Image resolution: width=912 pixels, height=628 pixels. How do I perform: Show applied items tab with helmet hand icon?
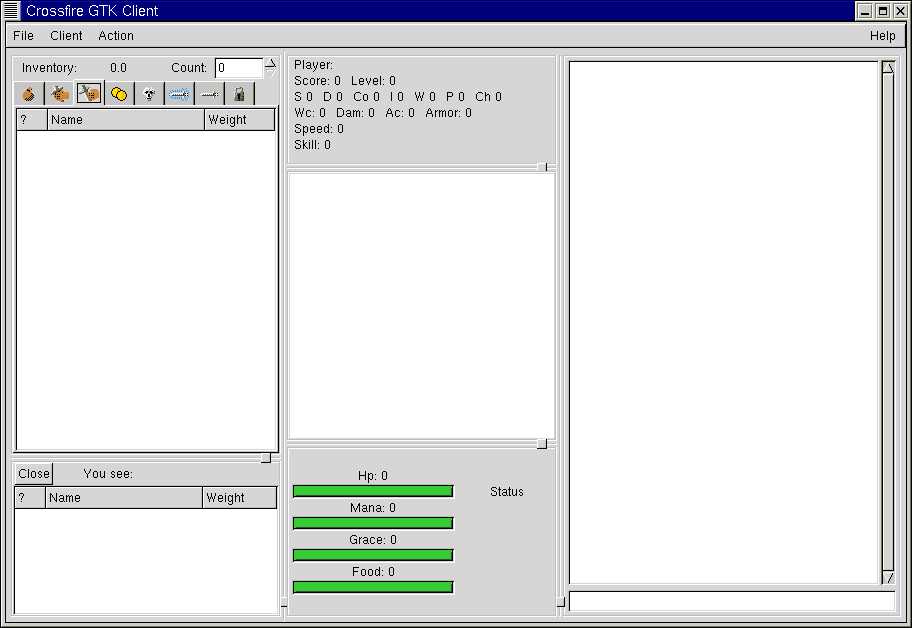[59, 94]
